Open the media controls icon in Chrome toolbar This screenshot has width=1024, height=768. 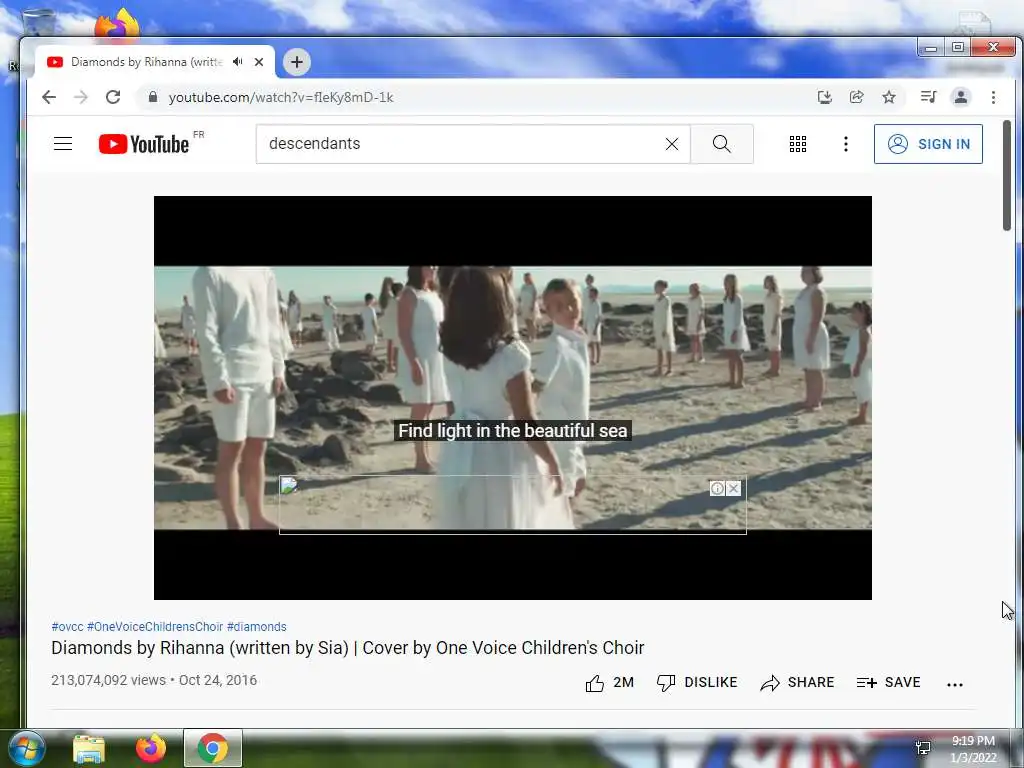point(928,97)
